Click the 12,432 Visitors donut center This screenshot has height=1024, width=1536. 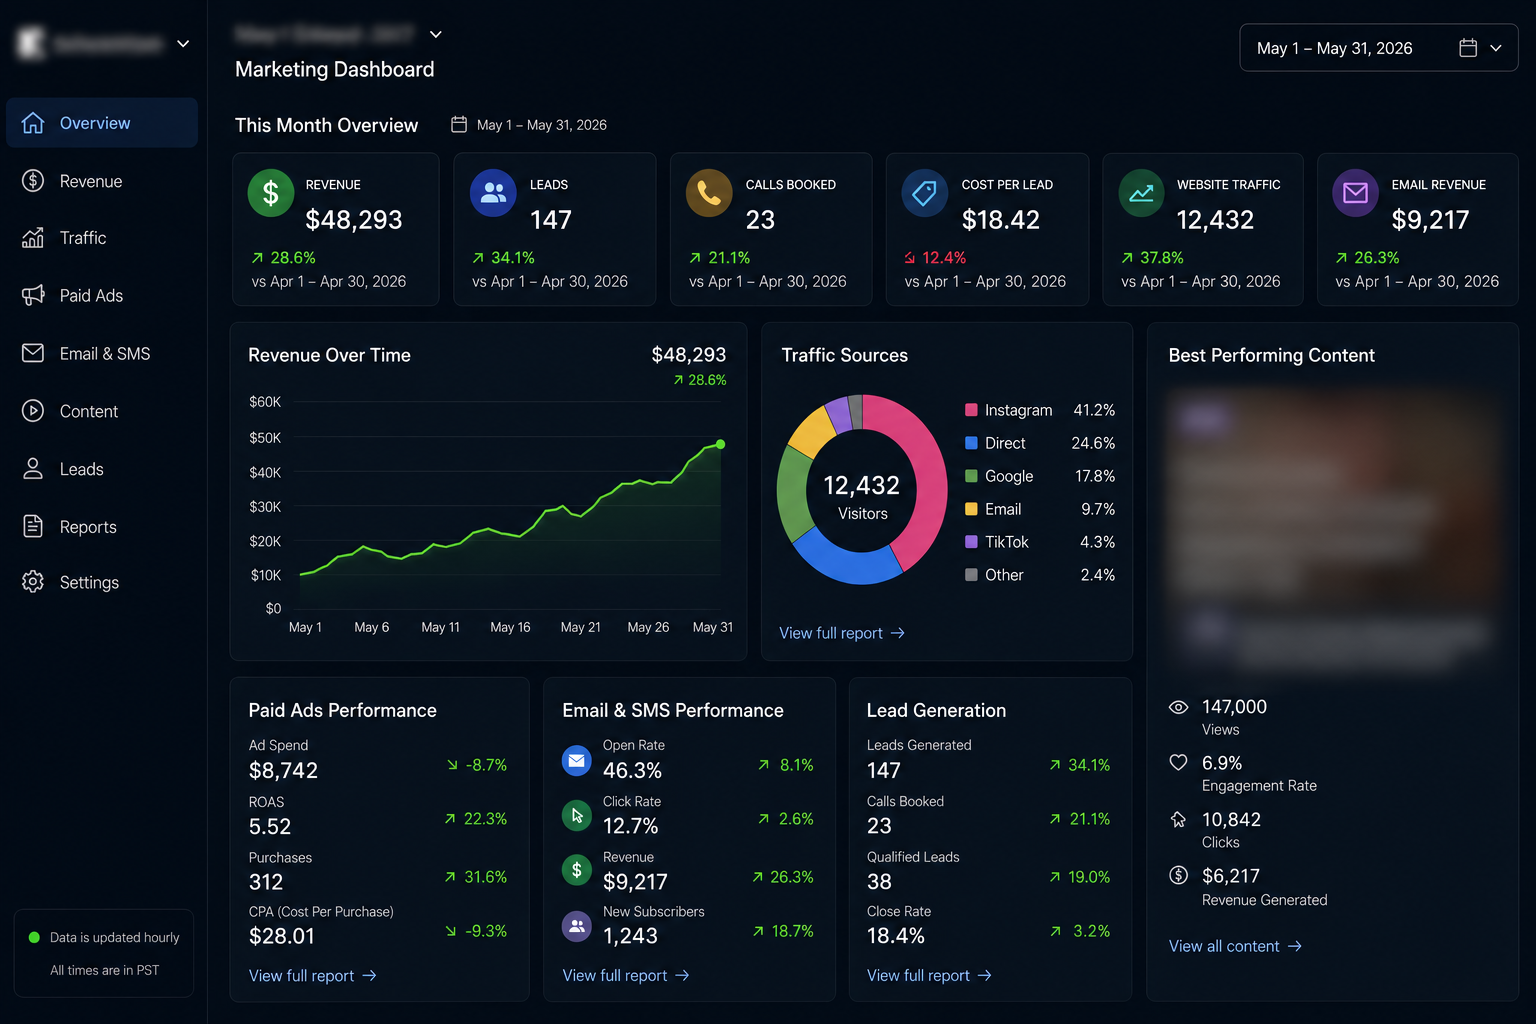[x=862, y=497]
